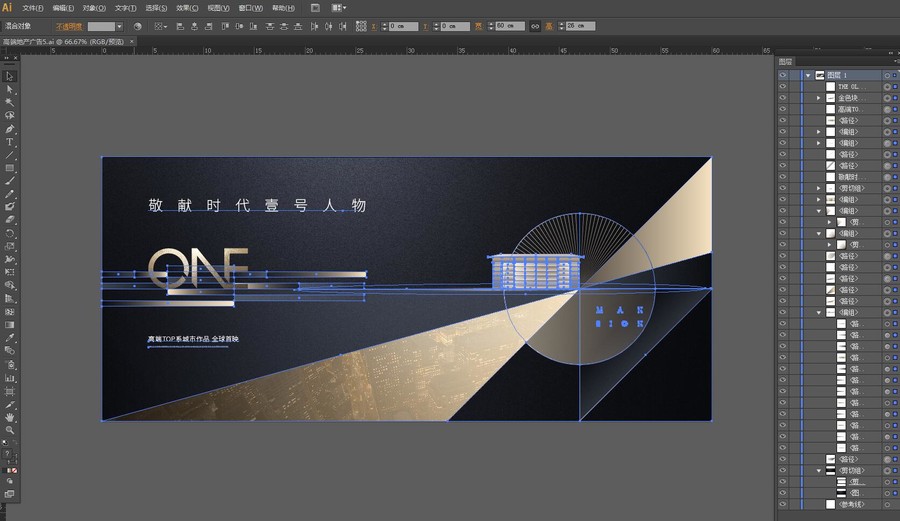This screenshot has width=900, height=521.
Task: Toggle visibility of <参考线> row
Action: [x=783, y=504]
